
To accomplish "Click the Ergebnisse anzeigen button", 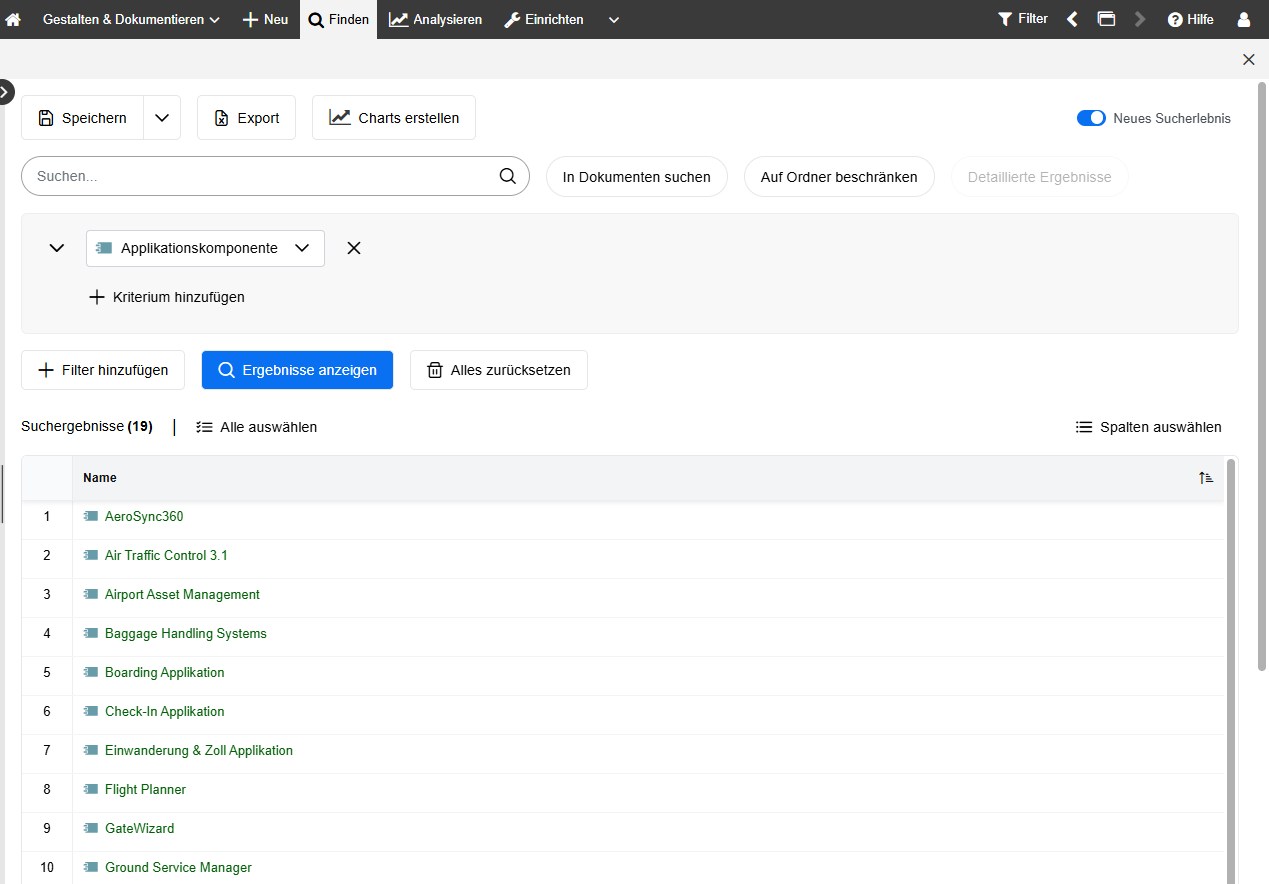I will [297, 369].
